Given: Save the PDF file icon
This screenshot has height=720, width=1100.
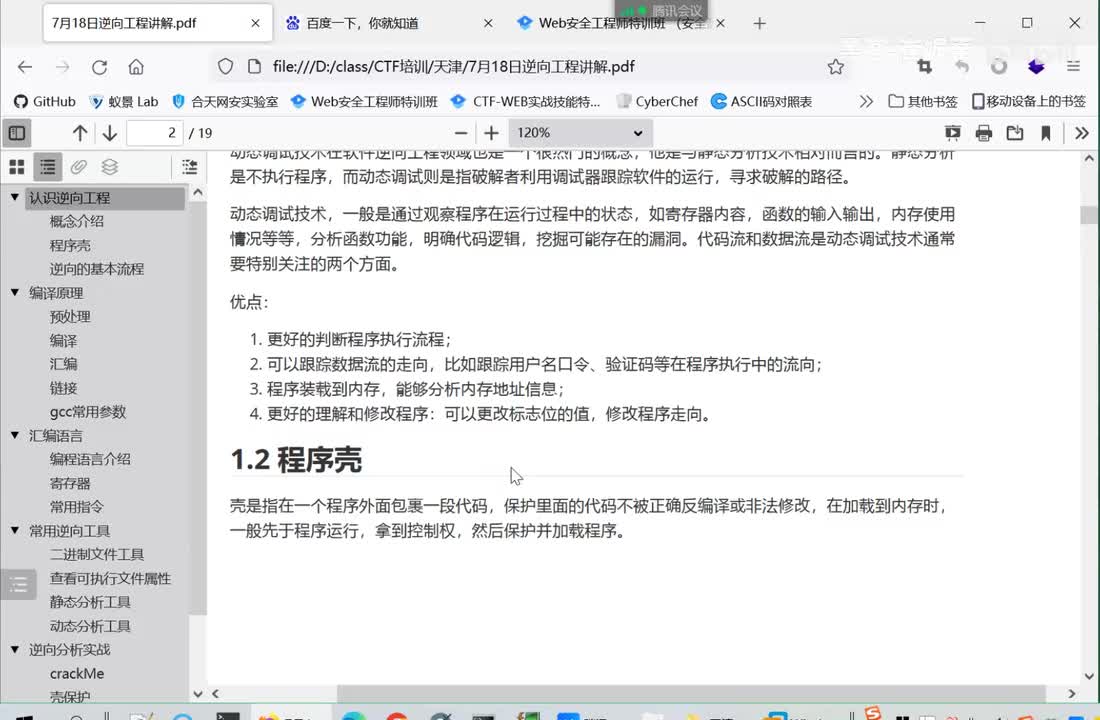Looking at the screenshot, I should pyautogui.click(x=1014, y=133).
